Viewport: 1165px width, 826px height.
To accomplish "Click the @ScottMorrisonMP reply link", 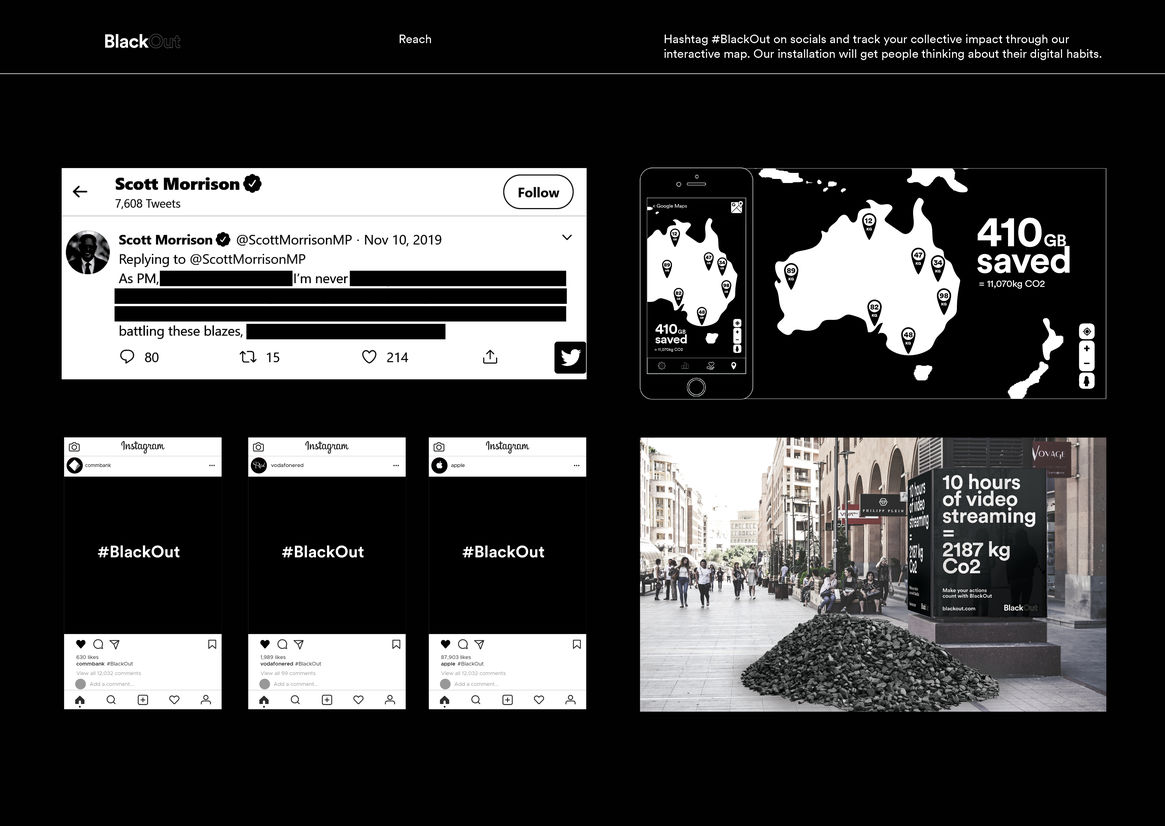I will coord(247,259).
